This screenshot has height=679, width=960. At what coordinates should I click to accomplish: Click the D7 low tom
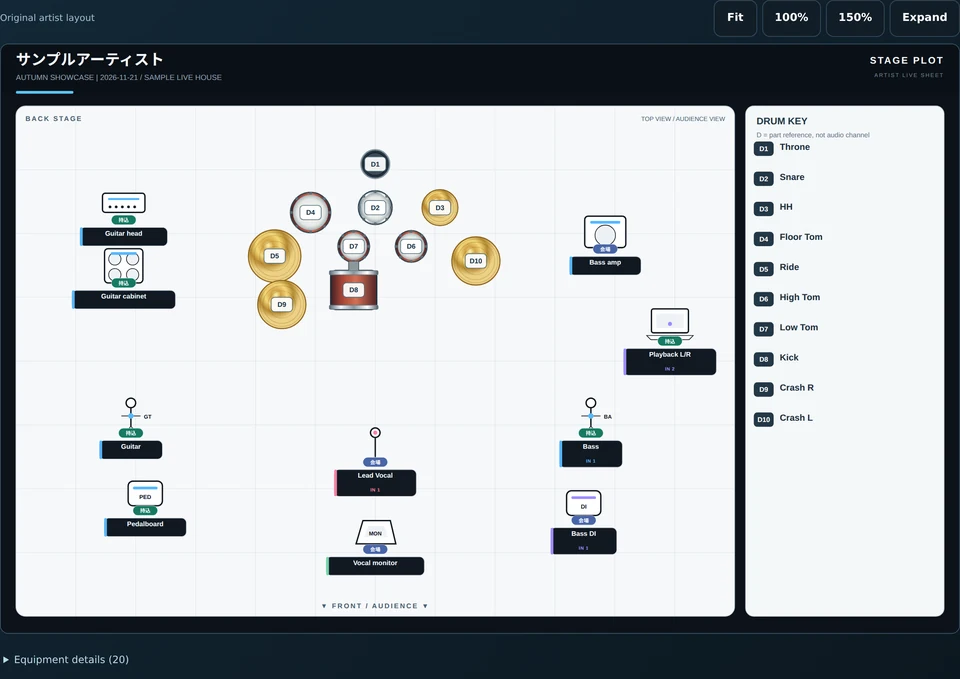tap(354, 246)
